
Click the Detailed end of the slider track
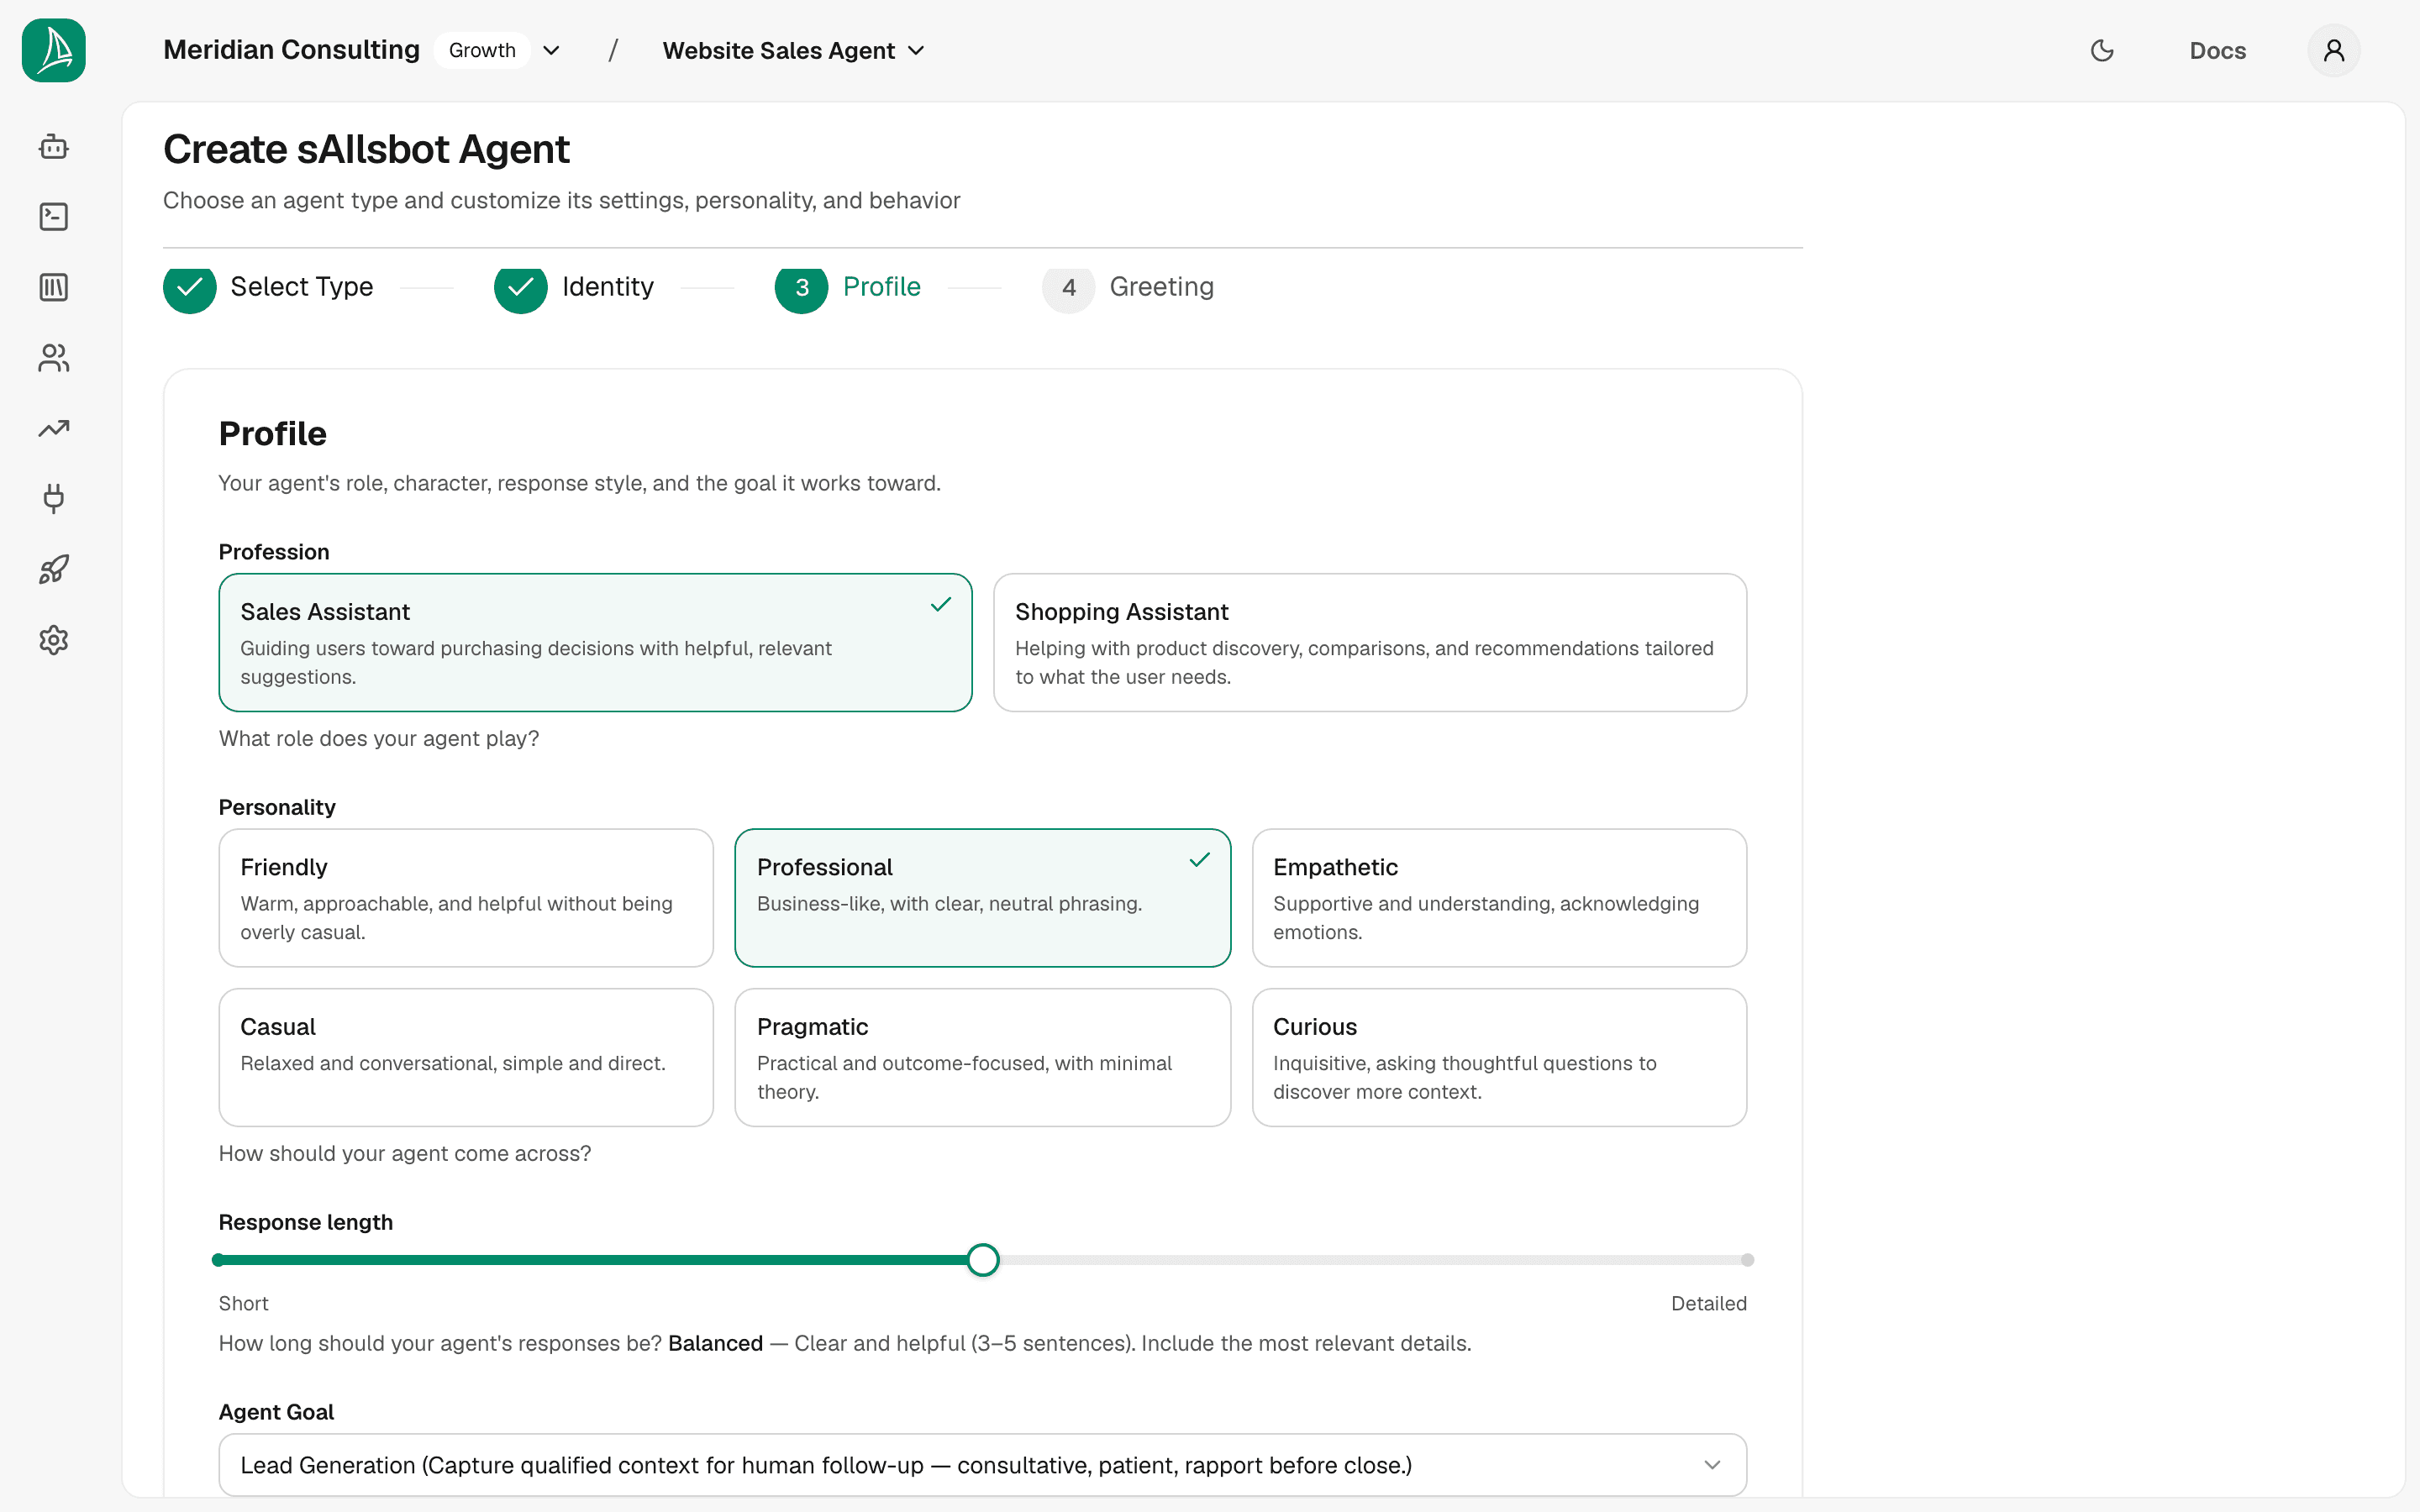pos(1746,1260)
